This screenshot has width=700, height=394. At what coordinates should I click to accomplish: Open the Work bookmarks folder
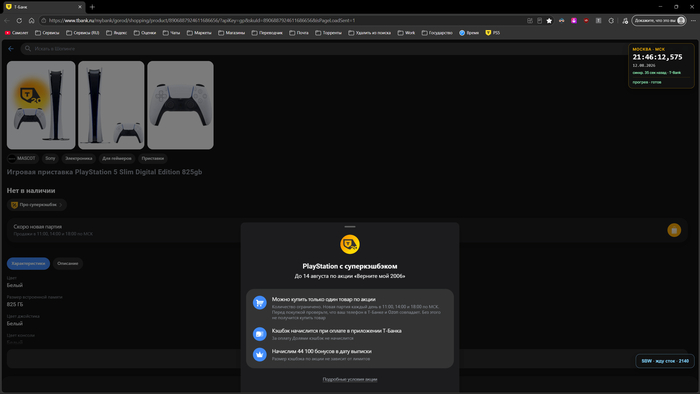coord(406,33)
